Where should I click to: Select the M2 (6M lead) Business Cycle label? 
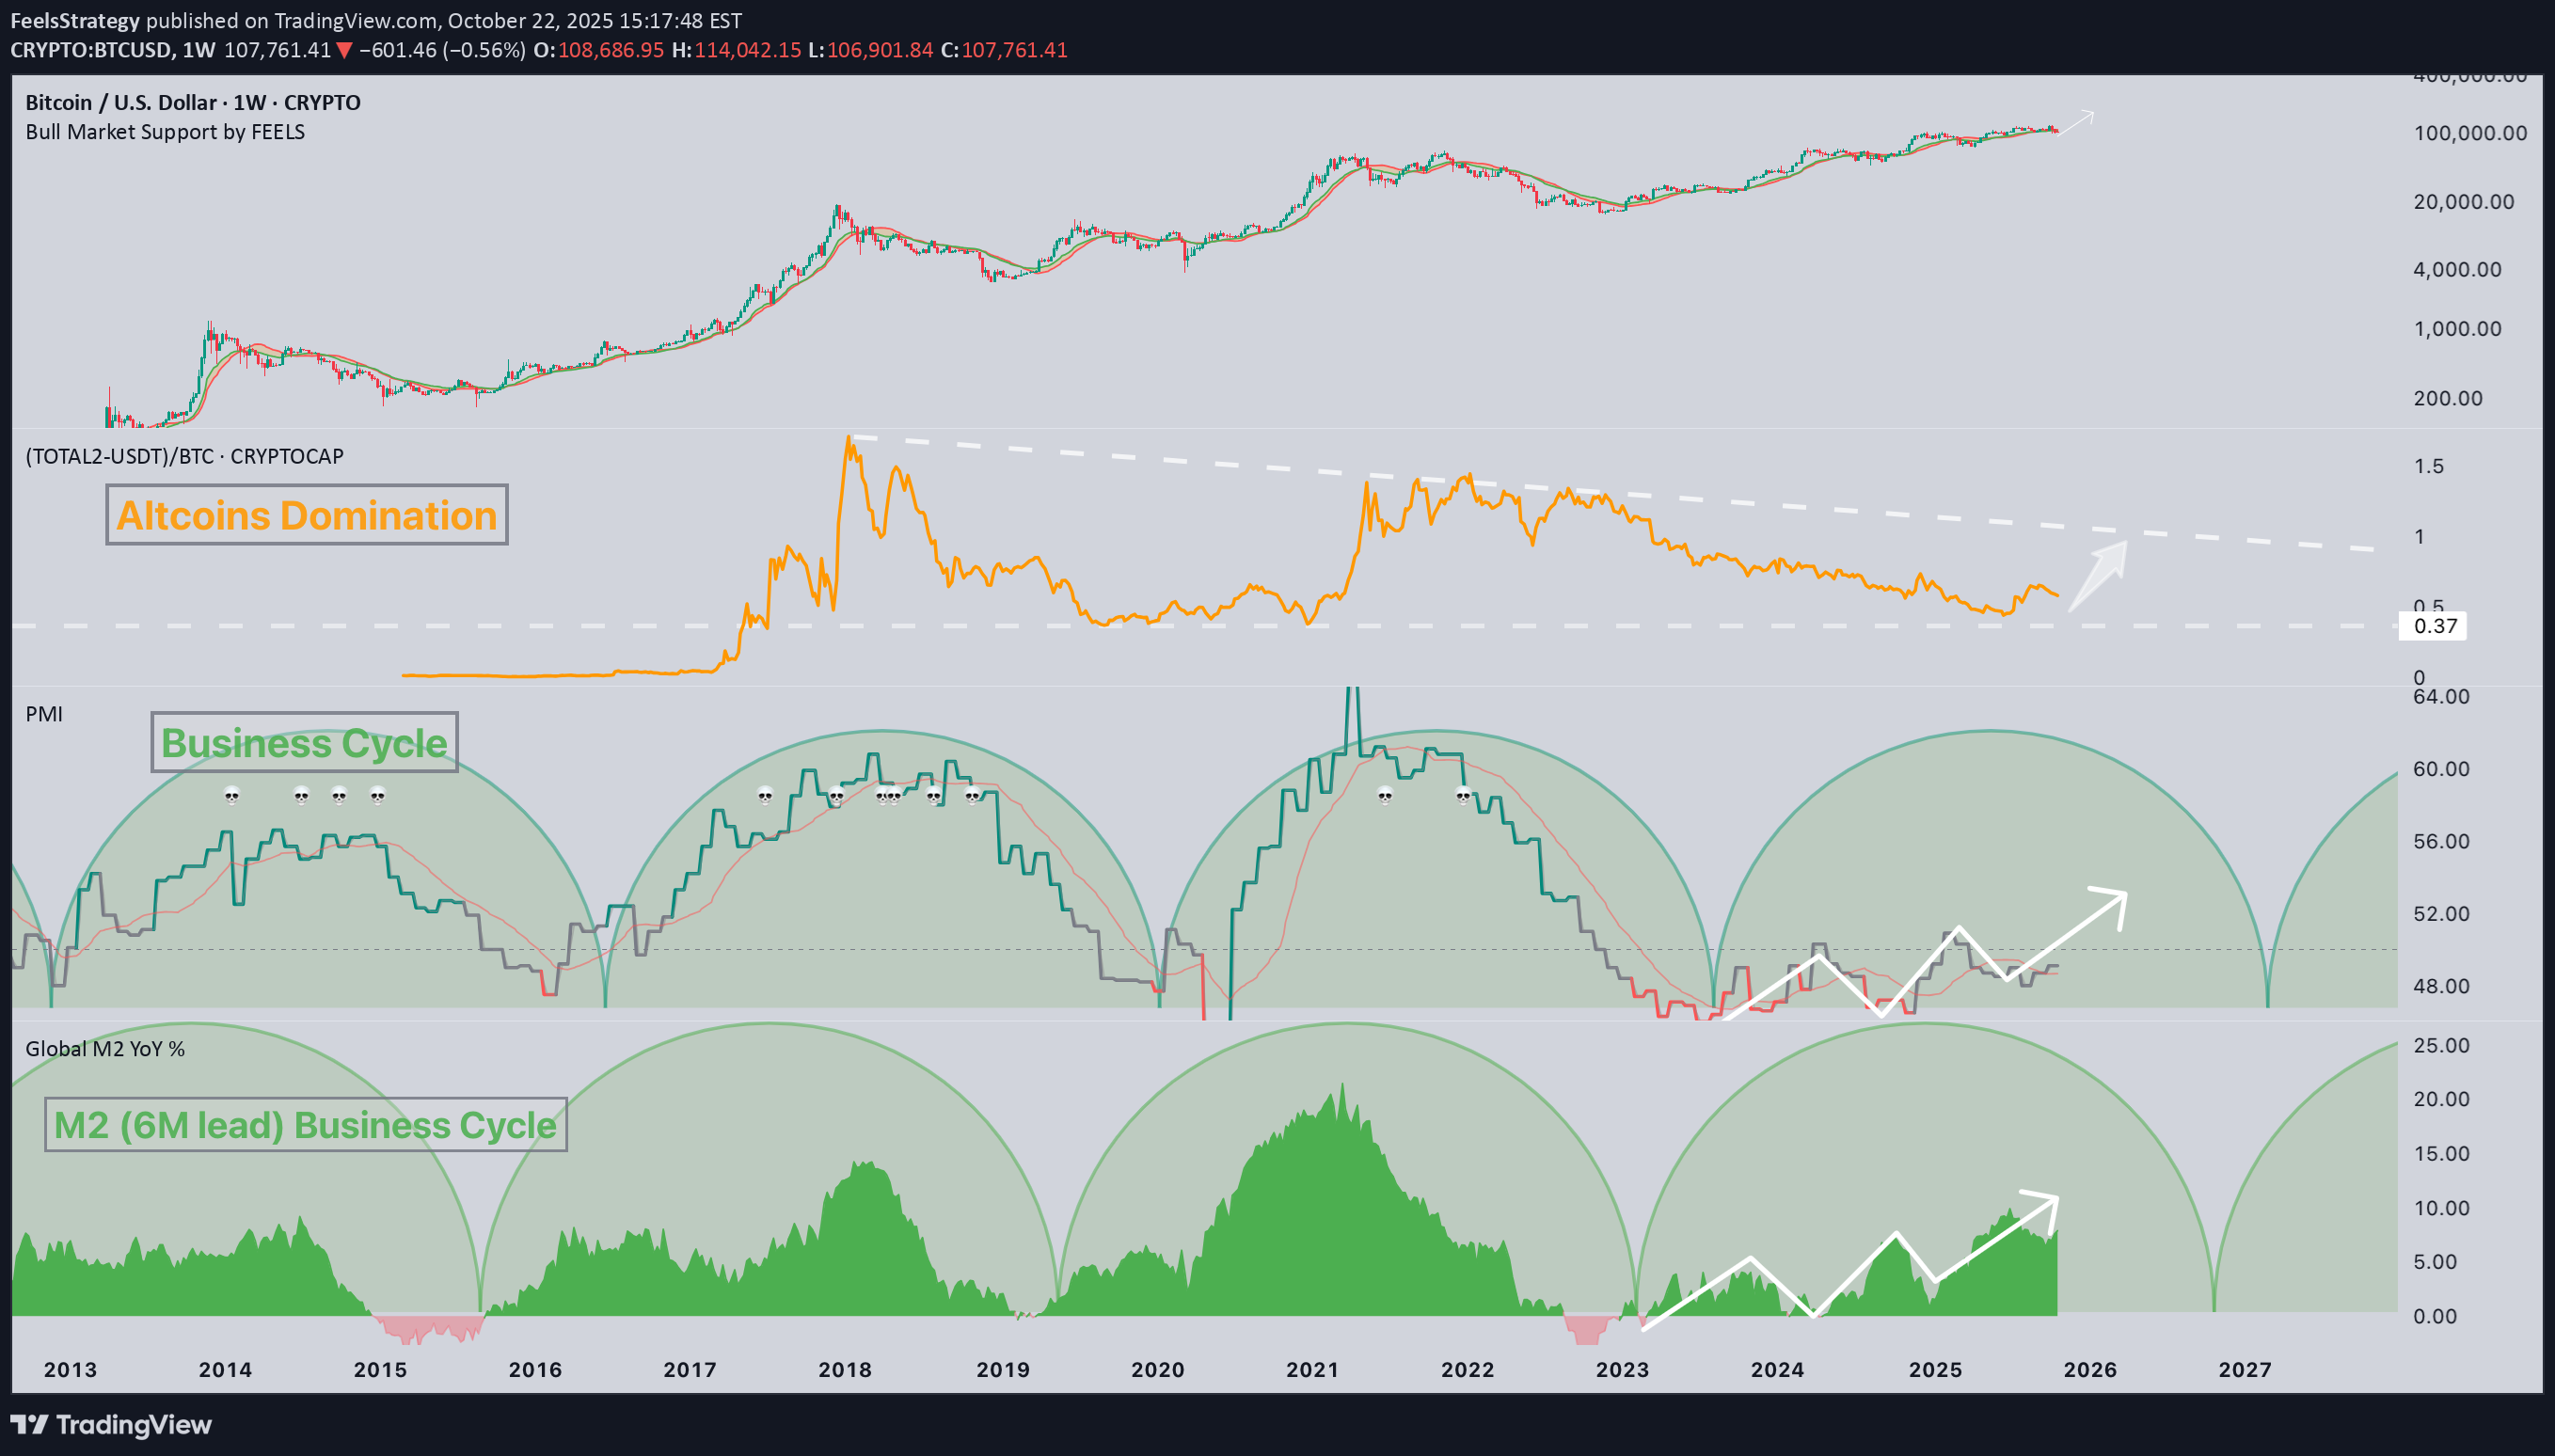pos(305,1125)
